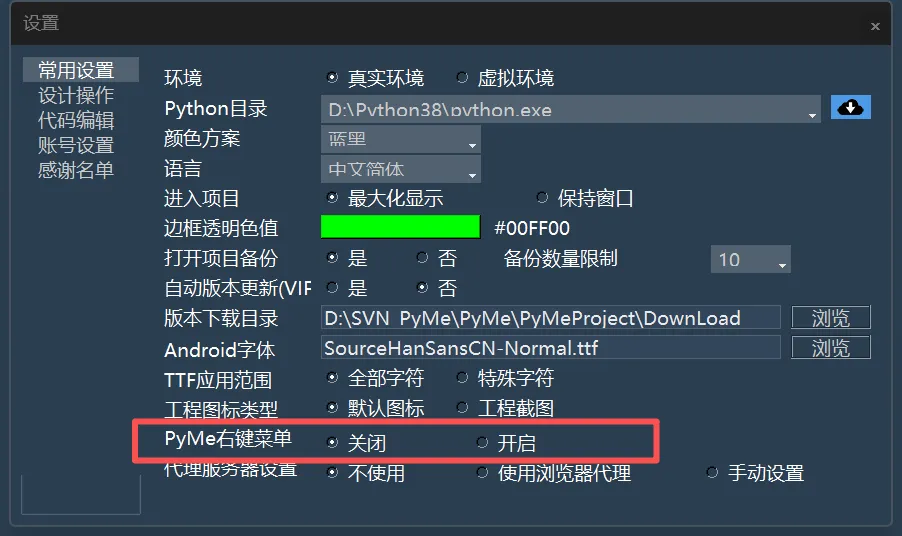Click the Android字体 font file input field
This screenshot has height=536, width=902.
[x=551, y=347]
